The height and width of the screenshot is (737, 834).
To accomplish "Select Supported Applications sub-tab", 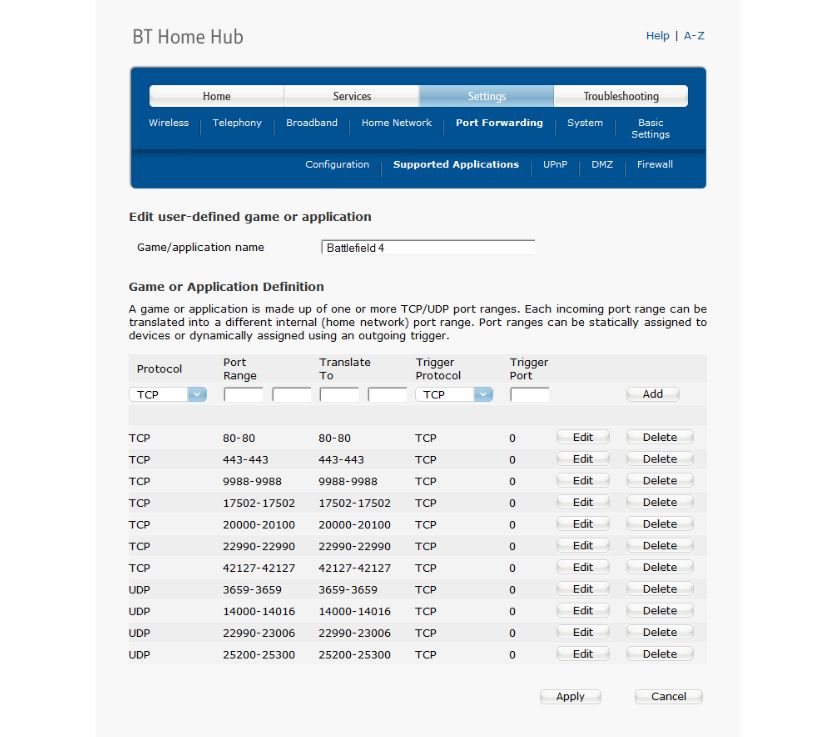I will pos(456,165).
